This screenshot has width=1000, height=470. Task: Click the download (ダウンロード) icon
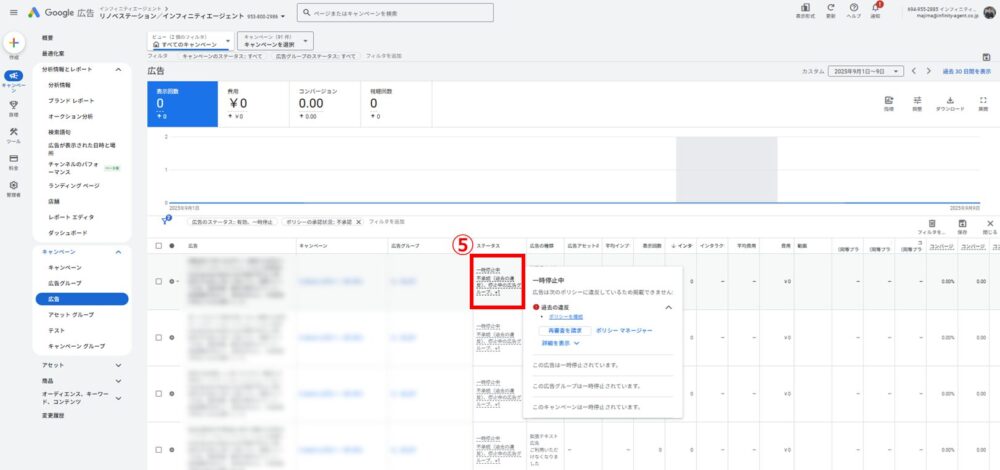click(950, 101)
